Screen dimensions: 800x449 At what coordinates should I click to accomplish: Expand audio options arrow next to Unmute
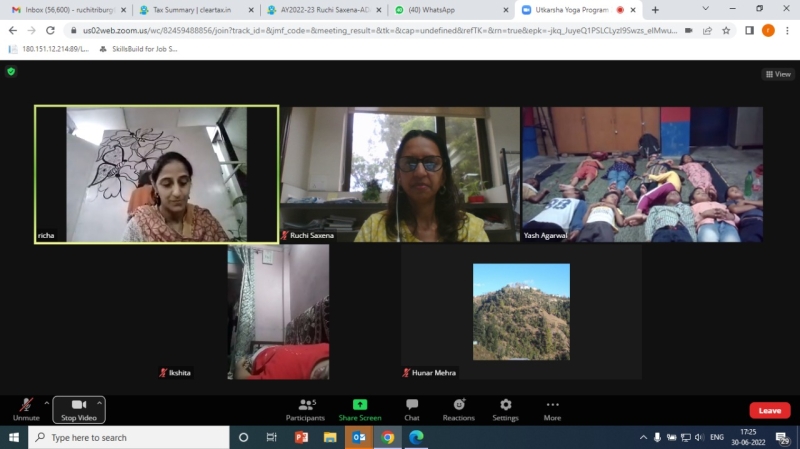coord(46,403)
